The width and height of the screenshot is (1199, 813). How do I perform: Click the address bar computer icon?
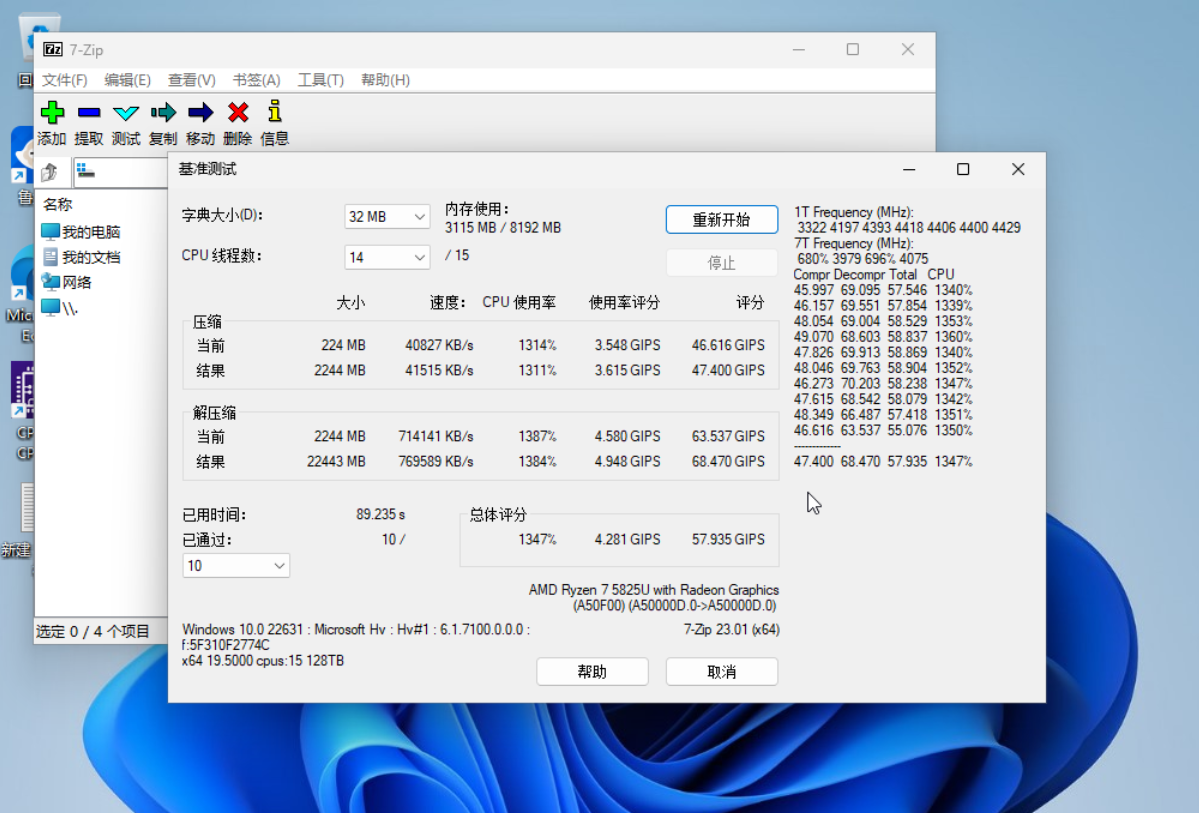tap(86, 171)
